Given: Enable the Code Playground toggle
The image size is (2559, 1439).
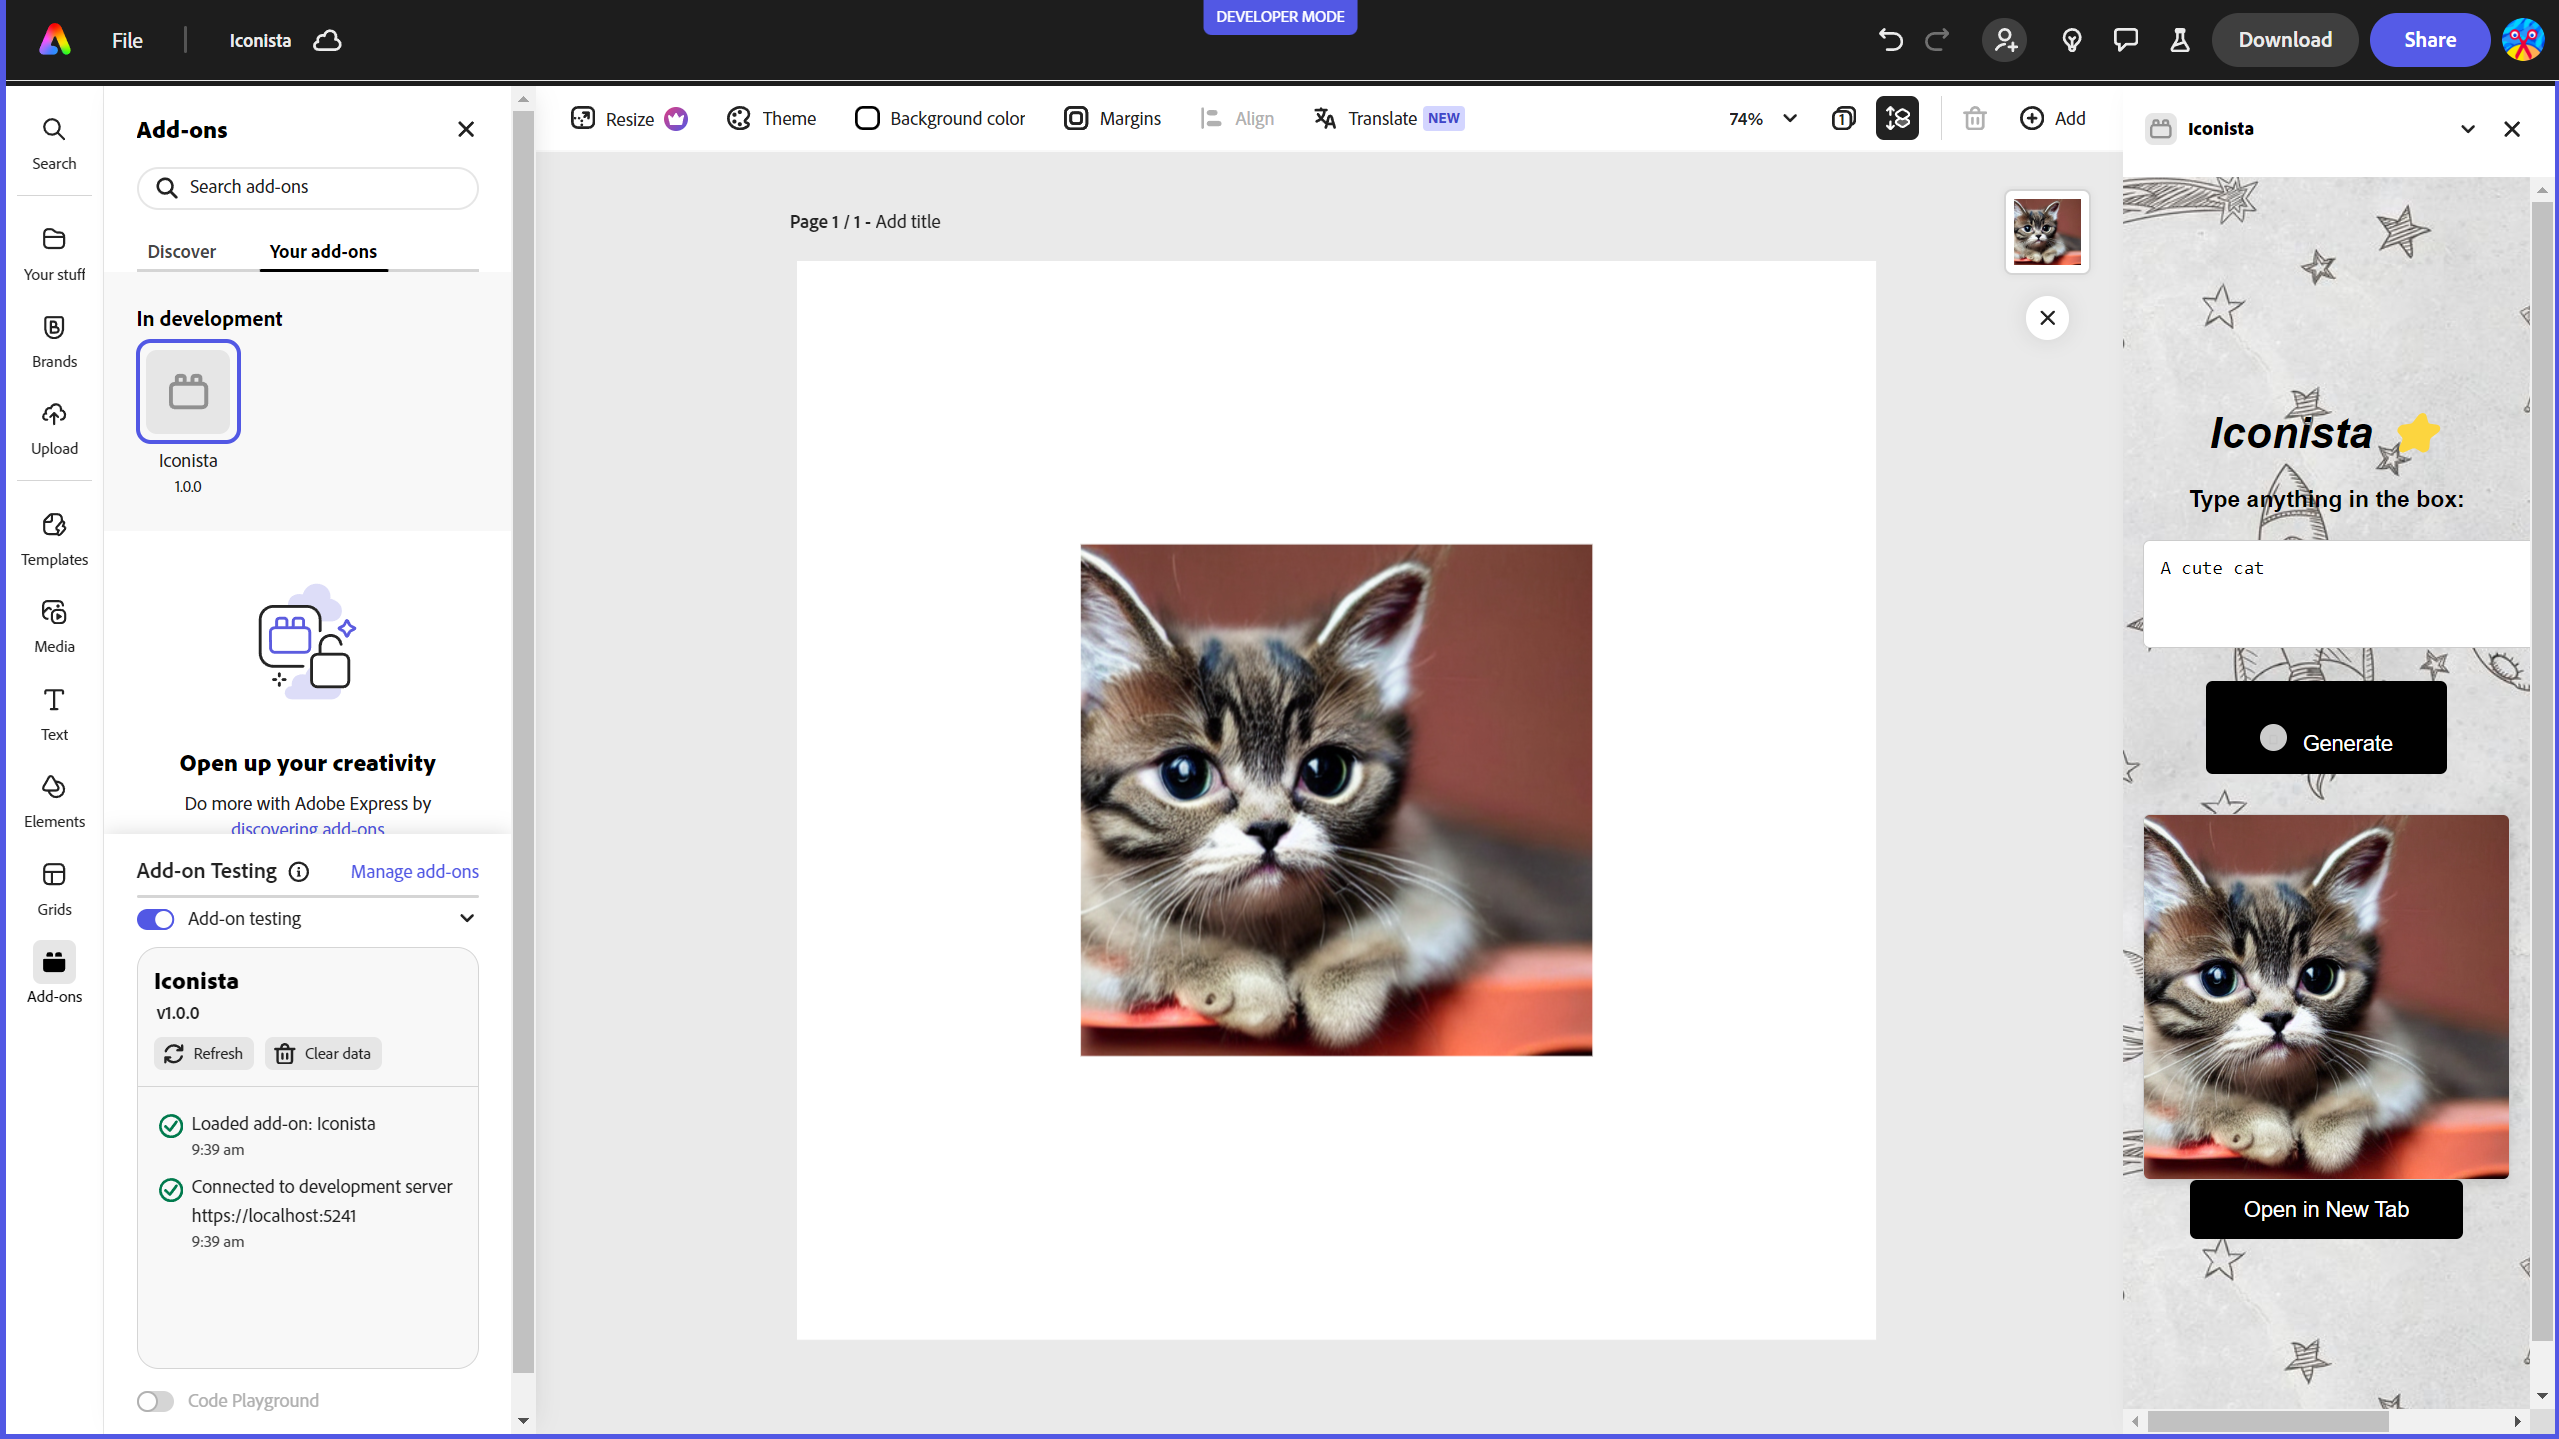Looking at the screenshot, I should [x=155, y=1401].
